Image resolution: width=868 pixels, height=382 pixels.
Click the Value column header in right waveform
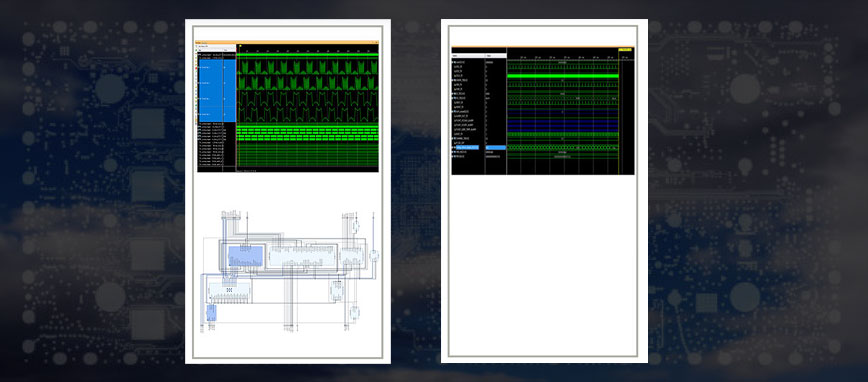pos(495,56)
